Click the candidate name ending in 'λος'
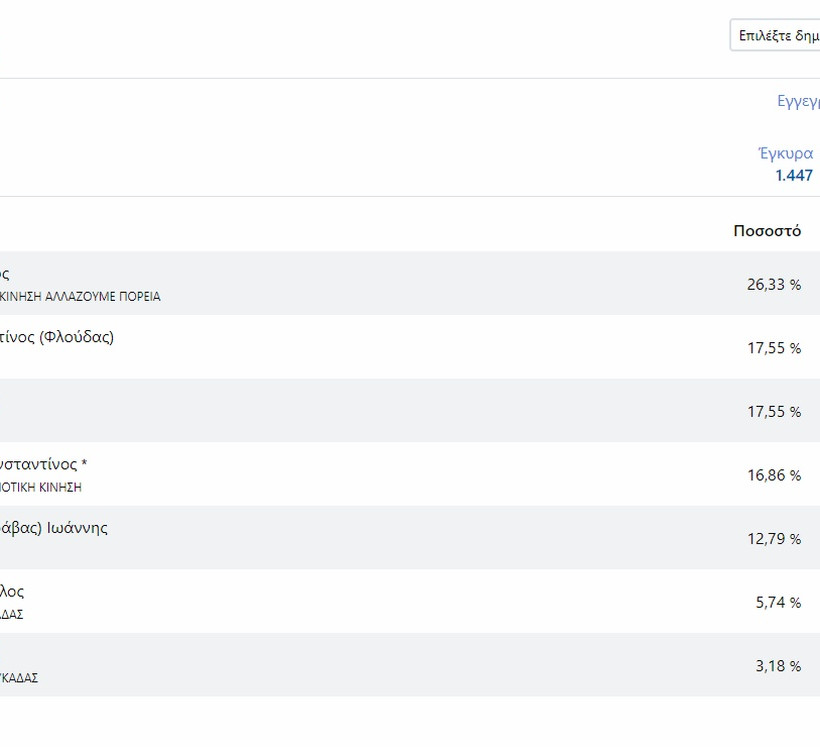The height and width of the screenshot is (747, 820). (12, 591)
